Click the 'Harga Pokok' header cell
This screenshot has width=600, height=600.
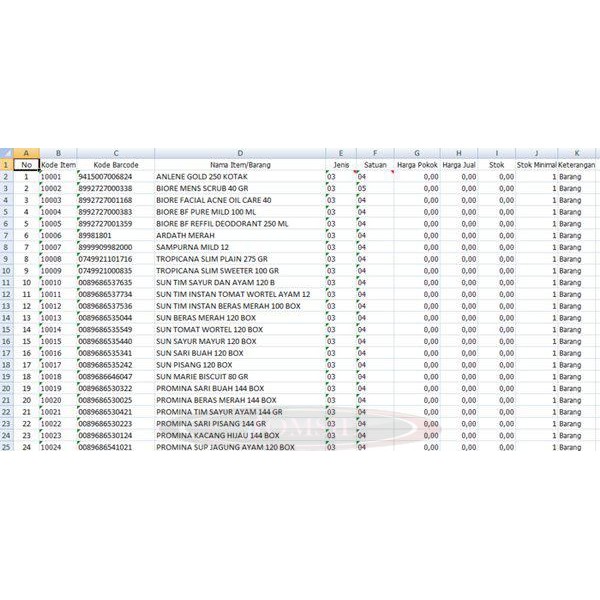pos(416,164)
